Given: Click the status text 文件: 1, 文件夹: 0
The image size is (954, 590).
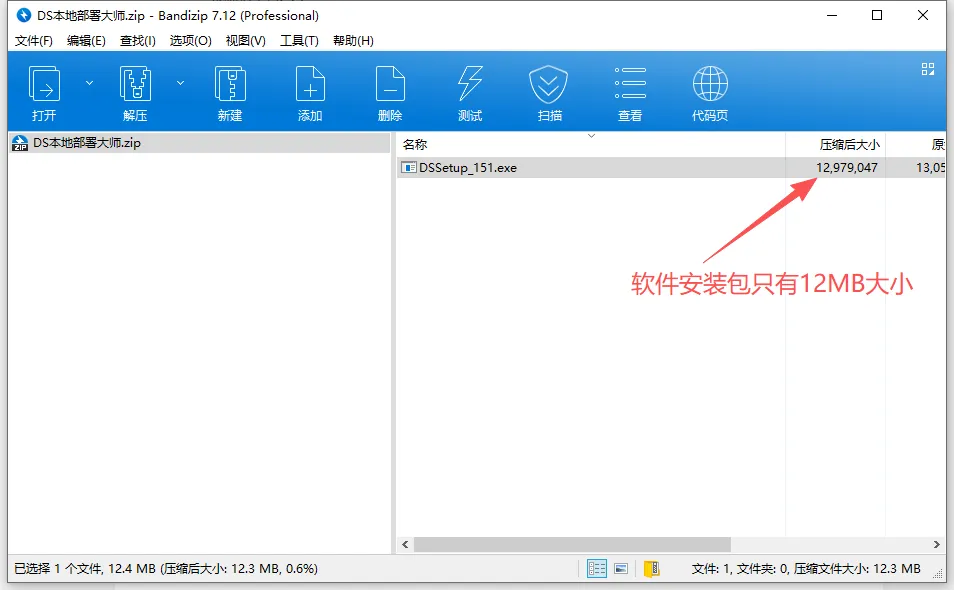Looking at the screenshot, I should [x=739, y=569].
